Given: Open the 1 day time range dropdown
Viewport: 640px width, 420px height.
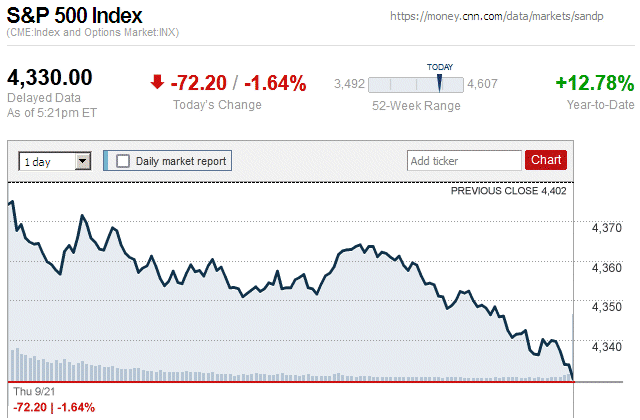Looking at the screenshot, I should [x=47, y=160].
